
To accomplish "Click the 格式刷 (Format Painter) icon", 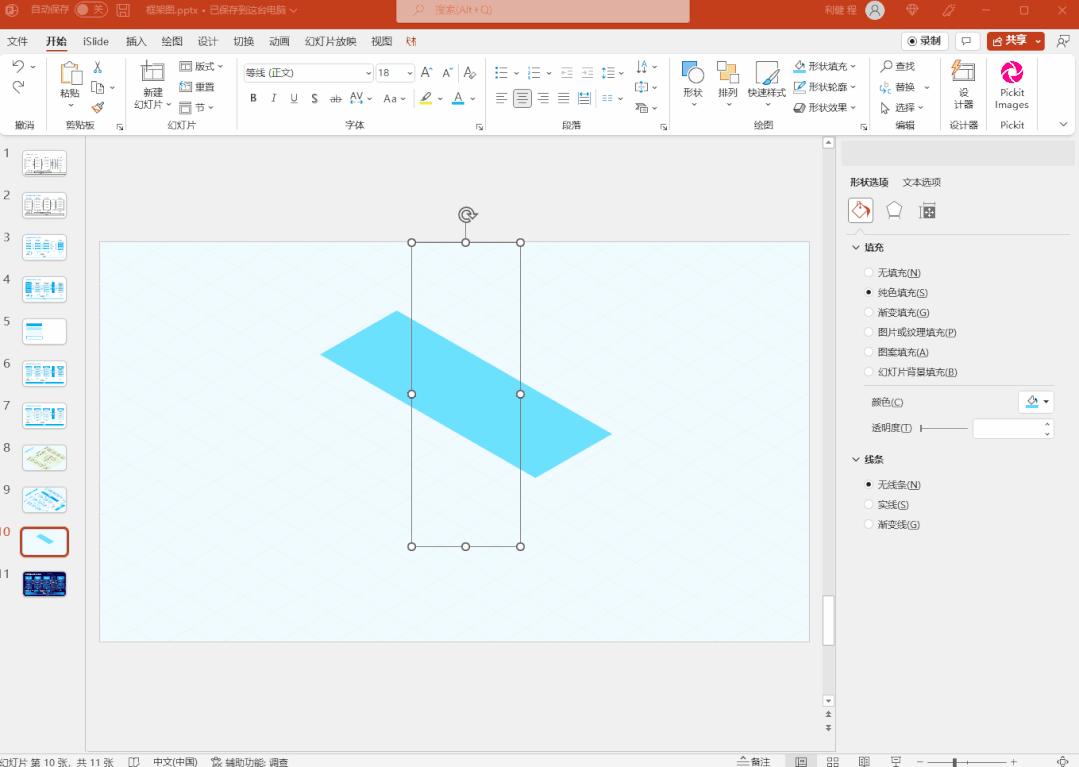I will [x=97, y=106].
